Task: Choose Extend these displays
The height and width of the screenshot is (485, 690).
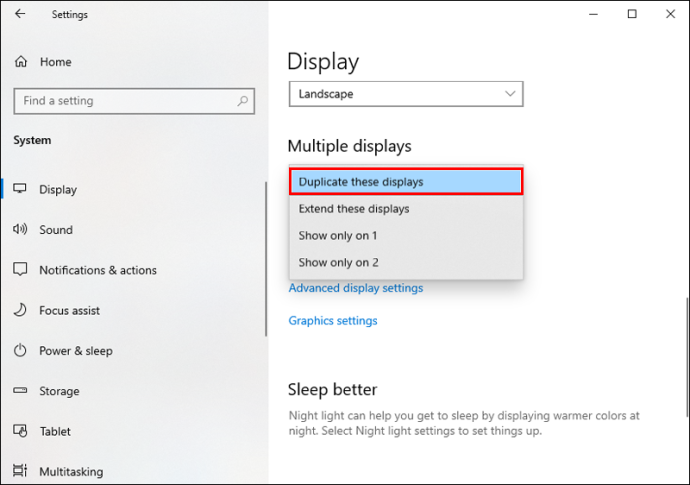Action: (x=406, y=209)
